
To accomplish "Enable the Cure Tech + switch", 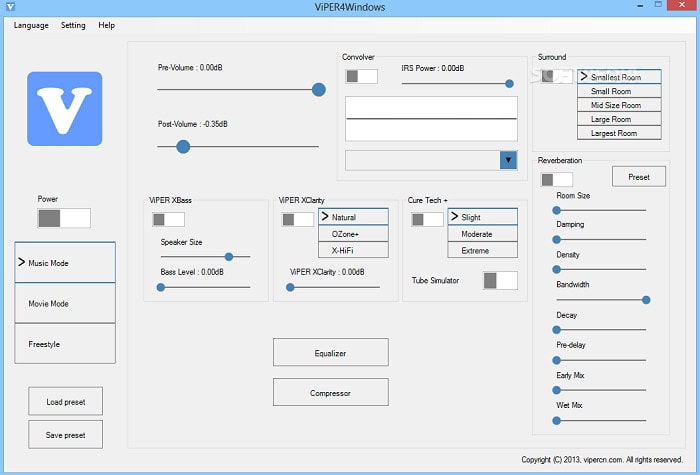I will click(x=427, y=219).
